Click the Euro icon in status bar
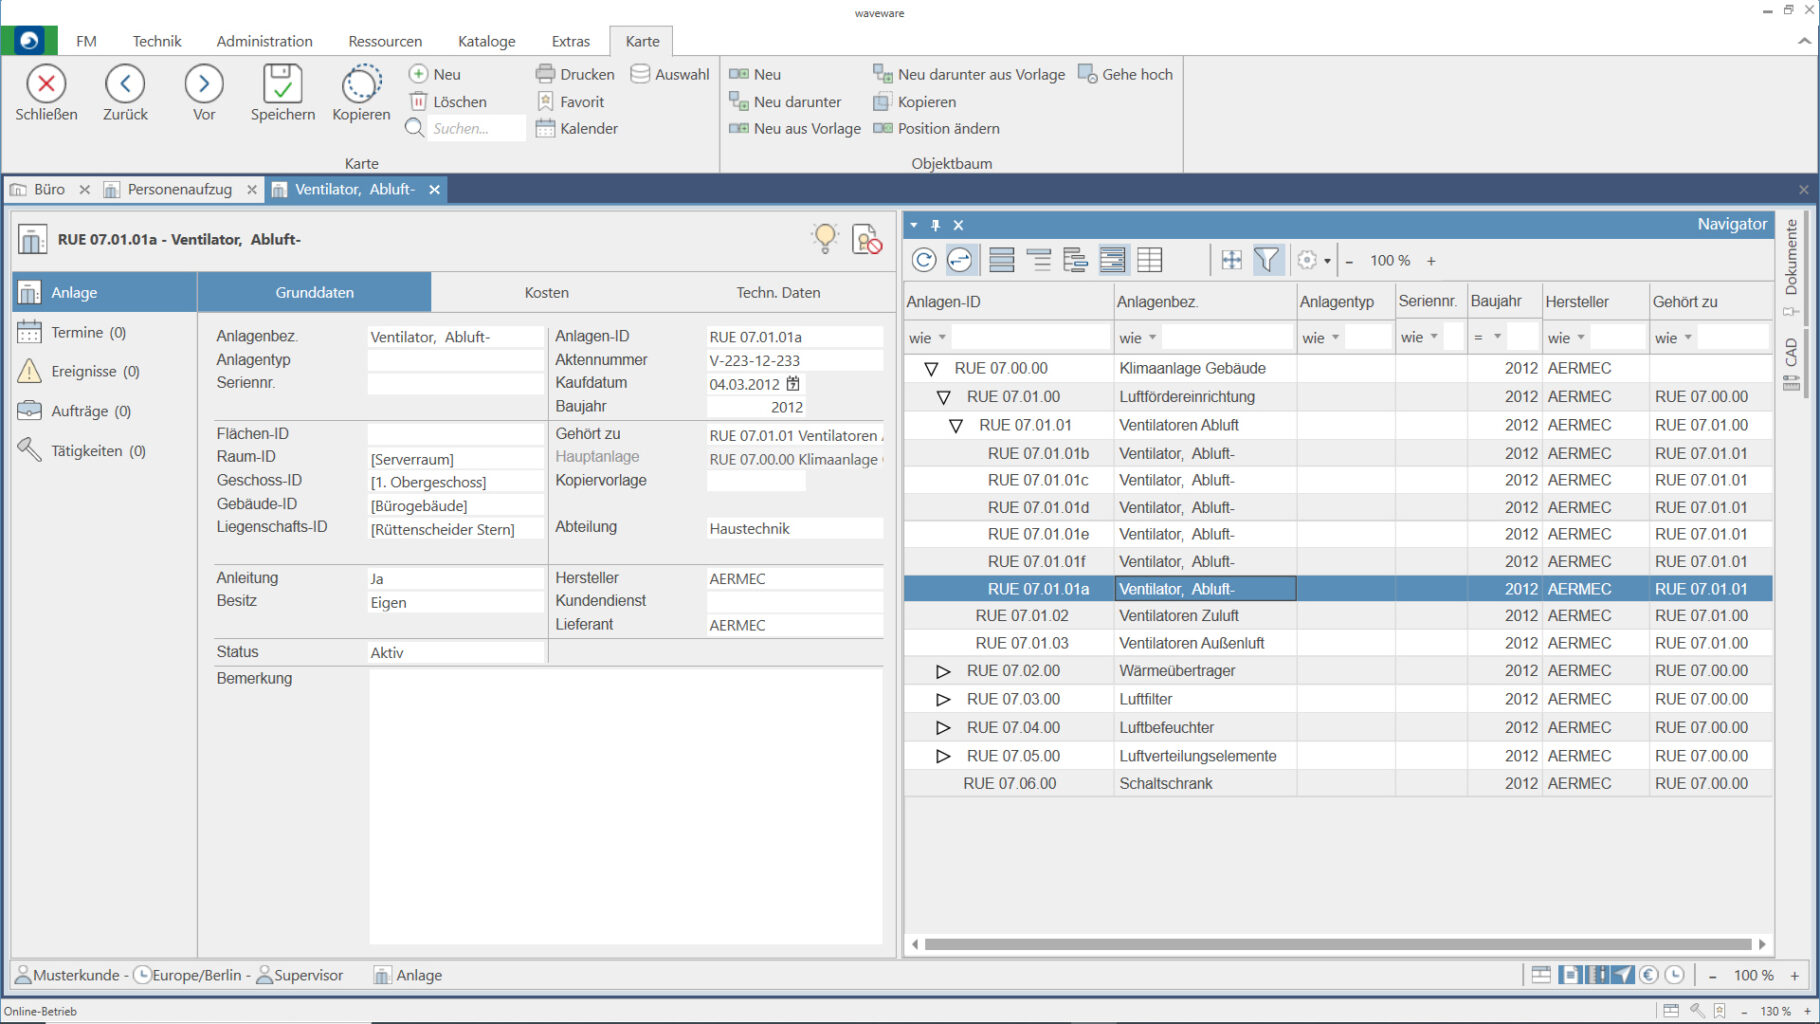 coord(1649,975)
